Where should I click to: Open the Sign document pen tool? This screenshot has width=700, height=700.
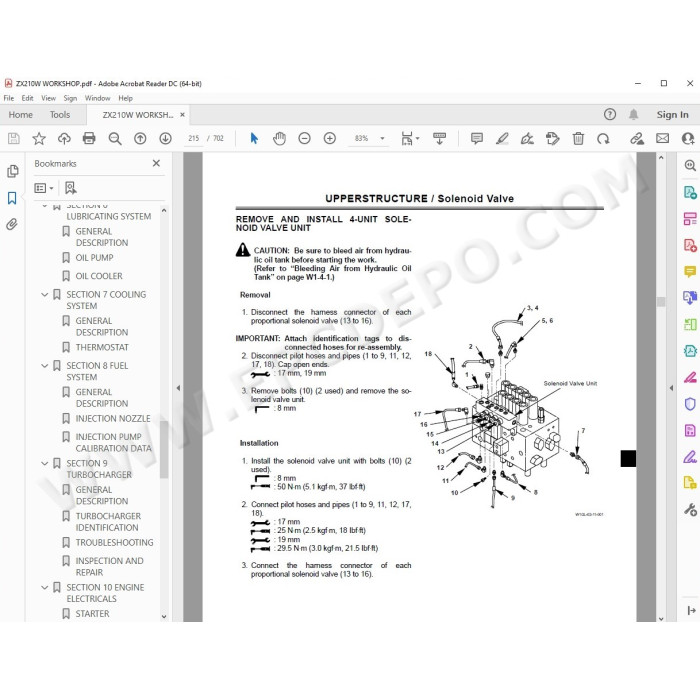(x=527, y=138)
